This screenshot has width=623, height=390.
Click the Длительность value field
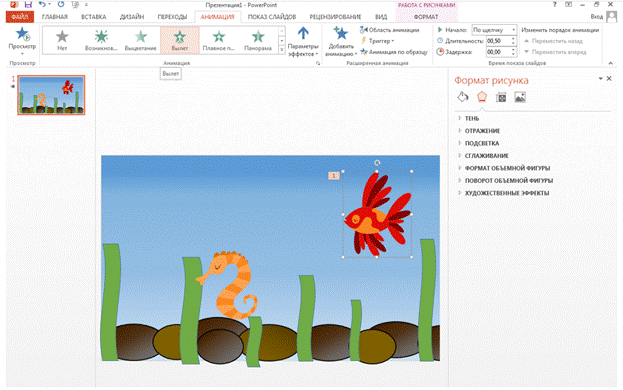pos(498,41)
